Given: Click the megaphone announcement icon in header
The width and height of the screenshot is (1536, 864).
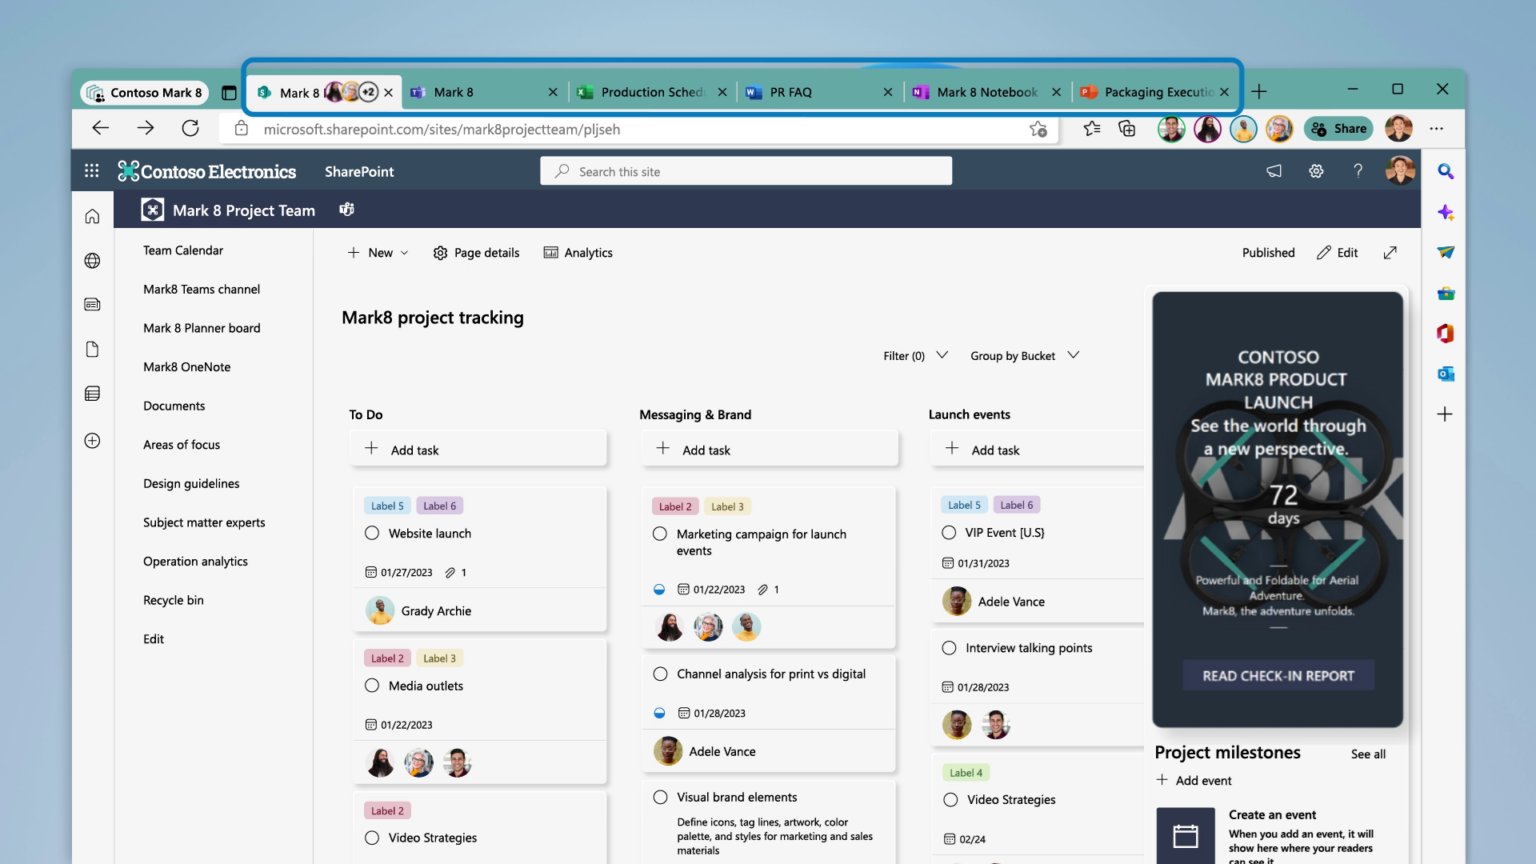Looking at the screenshot, I should click(1274, 170).
